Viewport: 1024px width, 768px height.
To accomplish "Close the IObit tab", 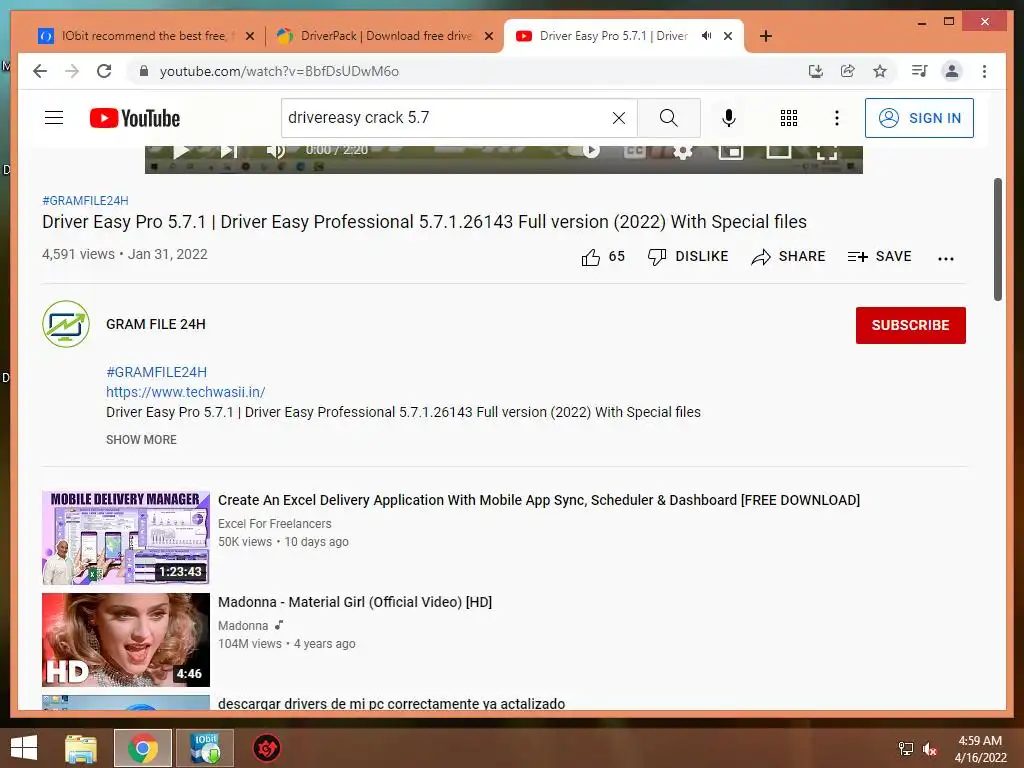I will (x=249, y=36).
